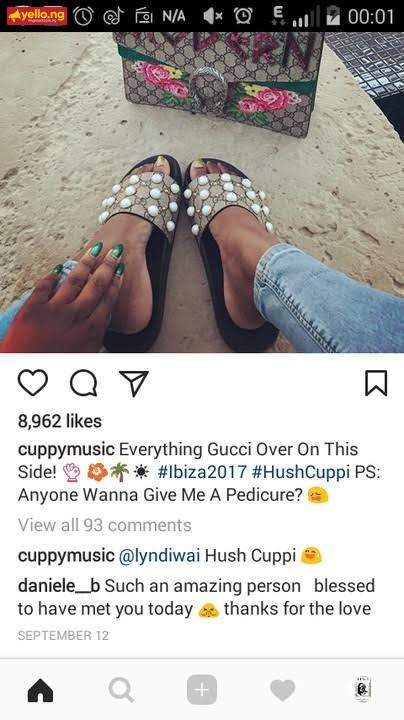Open cuppymusic profile from caption
The height and width of the screenshot is (720, 404).
tap(66, 449)
